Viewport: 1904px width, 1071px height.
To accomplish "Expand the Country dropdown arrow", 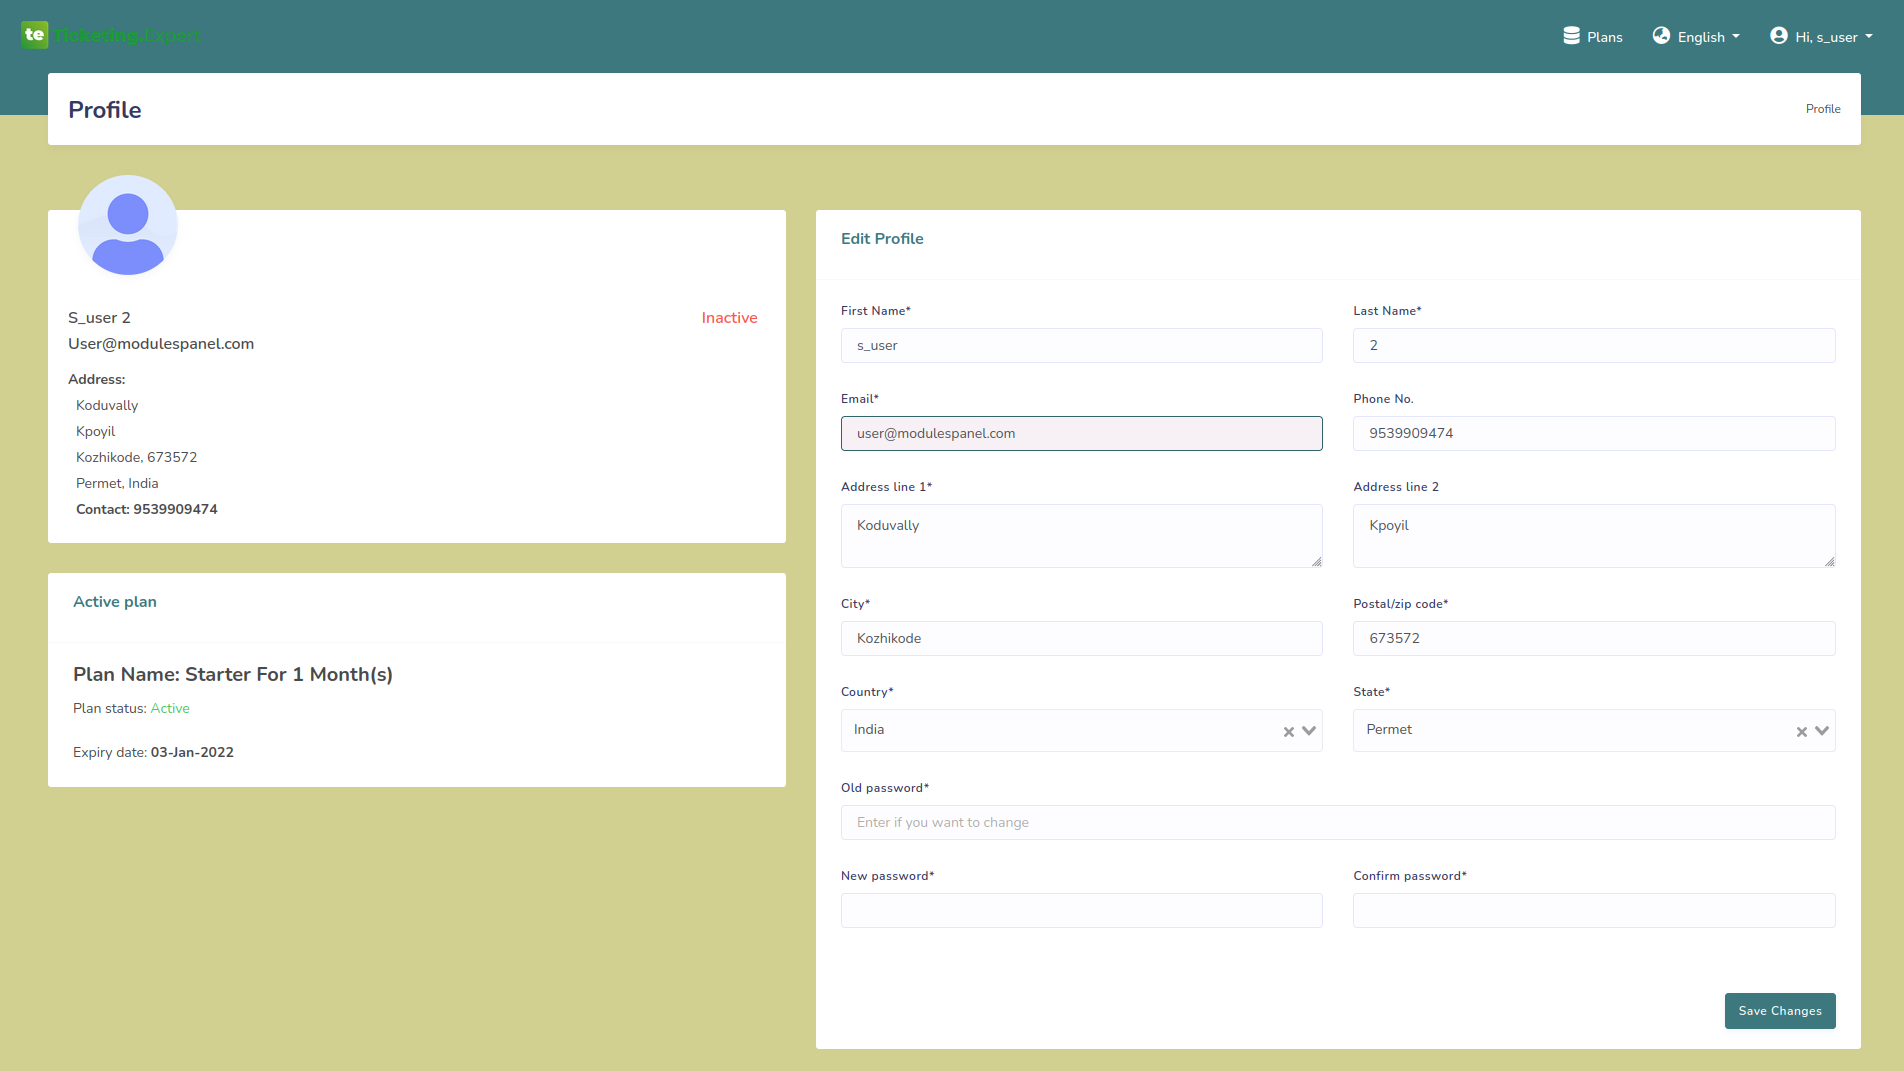I will point(1309,731).
